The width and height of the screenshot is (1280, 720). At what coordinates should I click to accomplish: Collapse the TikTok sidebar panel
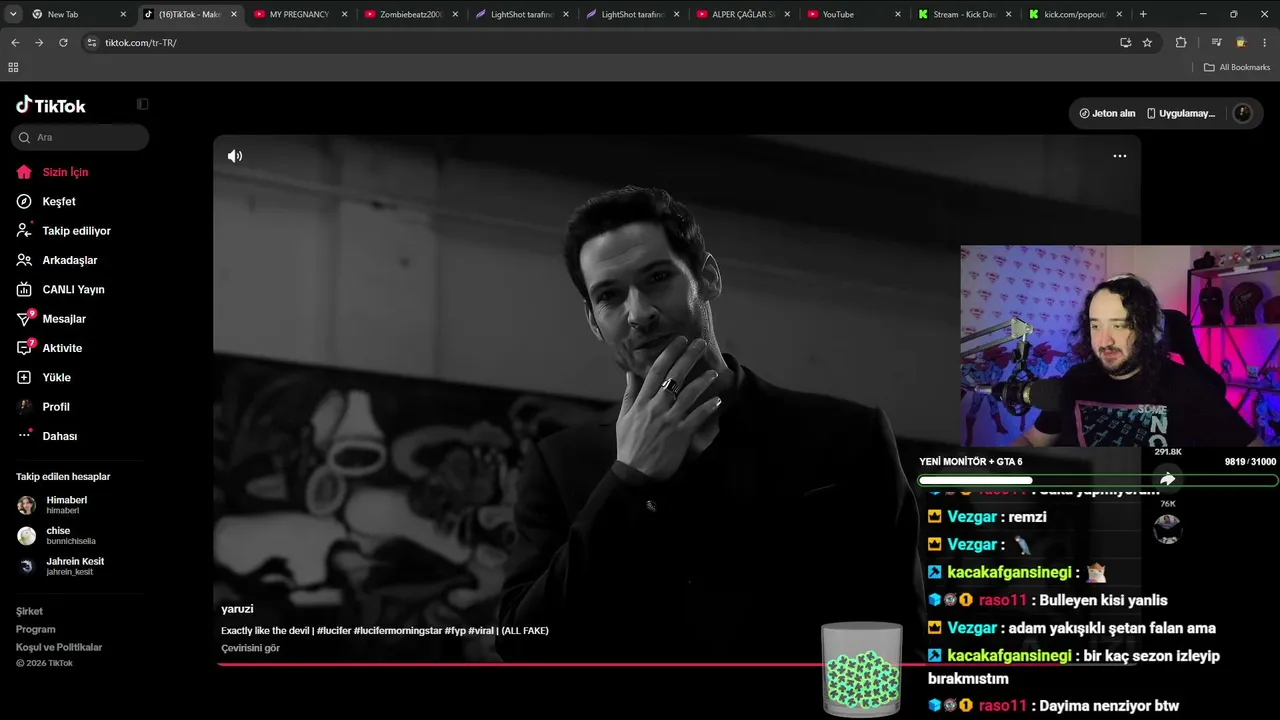pyautogui.click(x=142, y=104)
